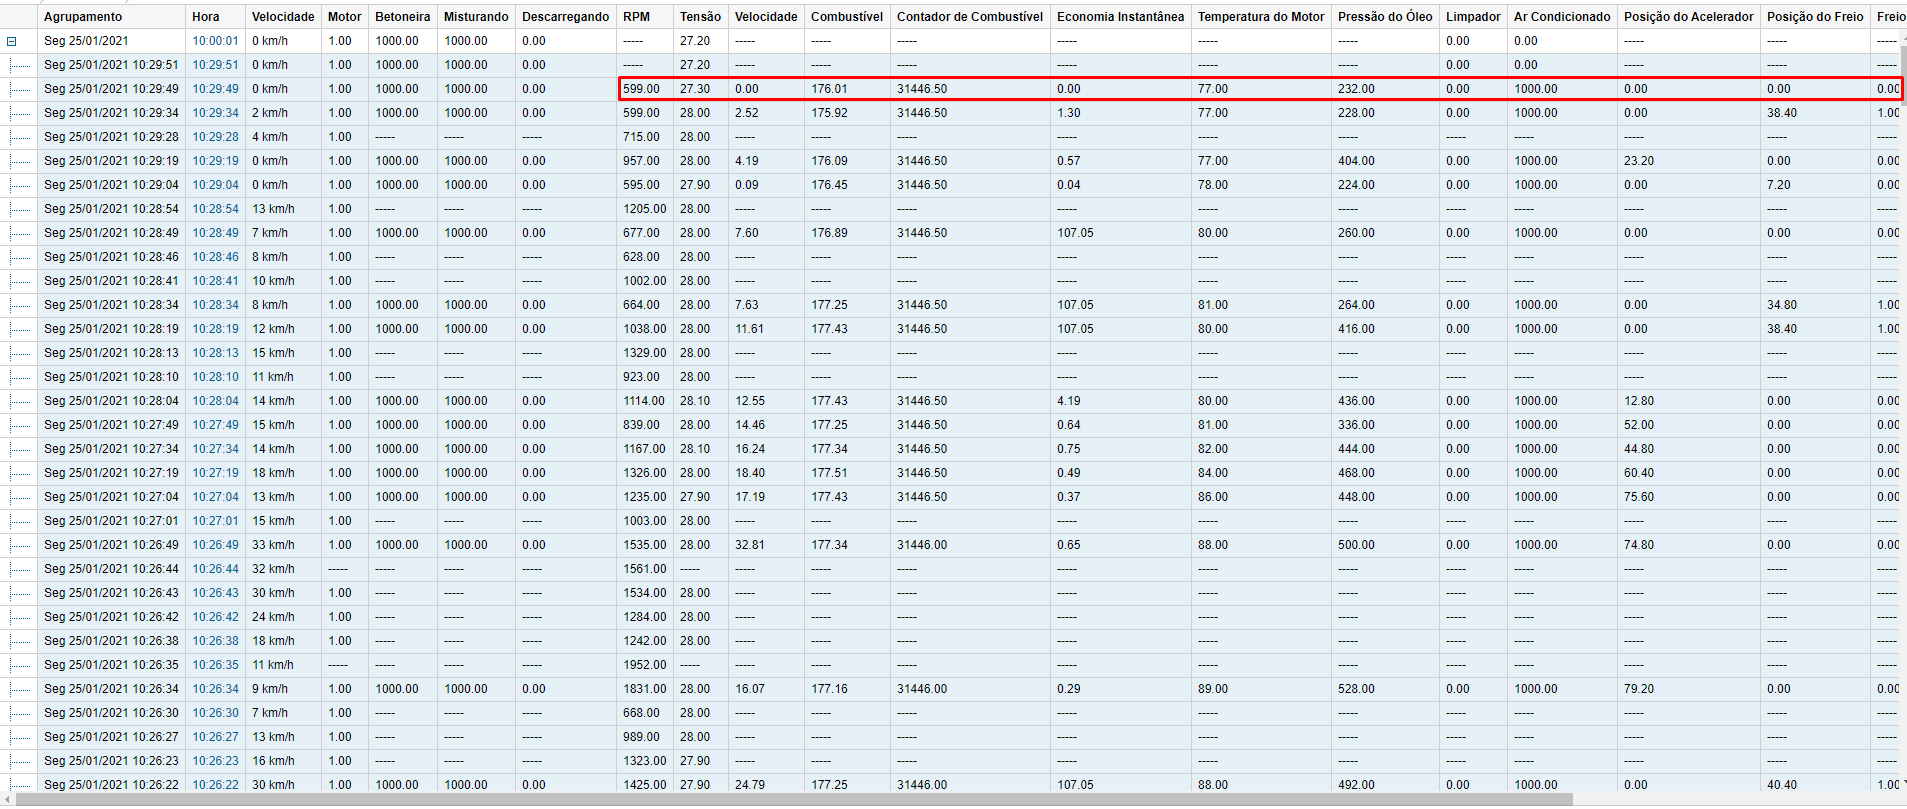The height and width of the screenshot is (809, 1907).
Task: Sort by Economia Instantânea column
Action: click(x=1120, y=17)
